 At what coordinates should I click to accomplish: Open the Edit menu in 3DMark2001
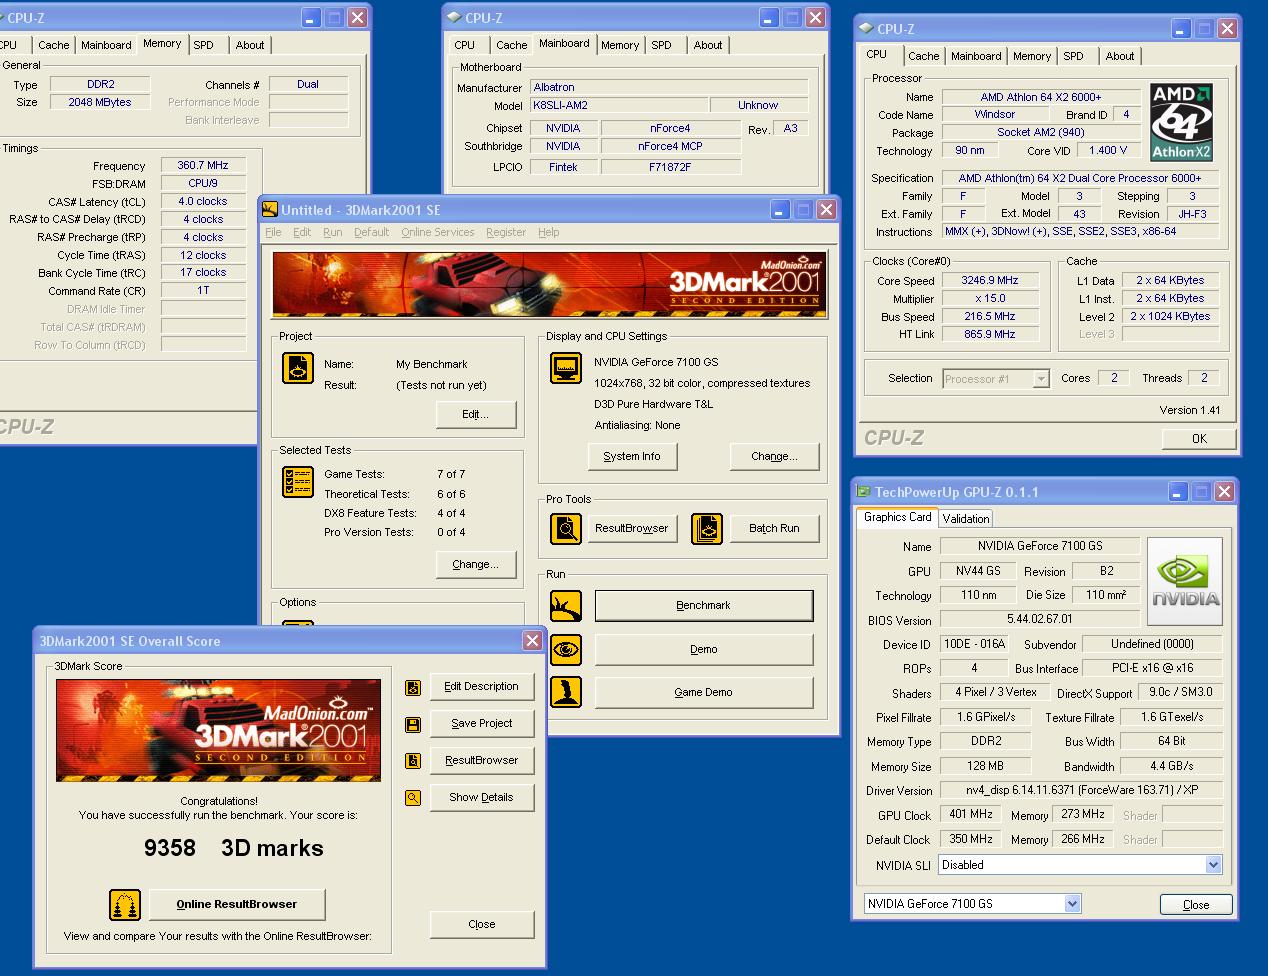(302, 232)
